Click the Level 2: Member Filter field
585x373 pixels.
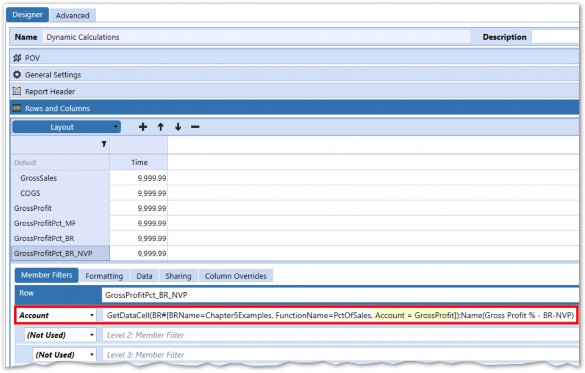point(341,335)
